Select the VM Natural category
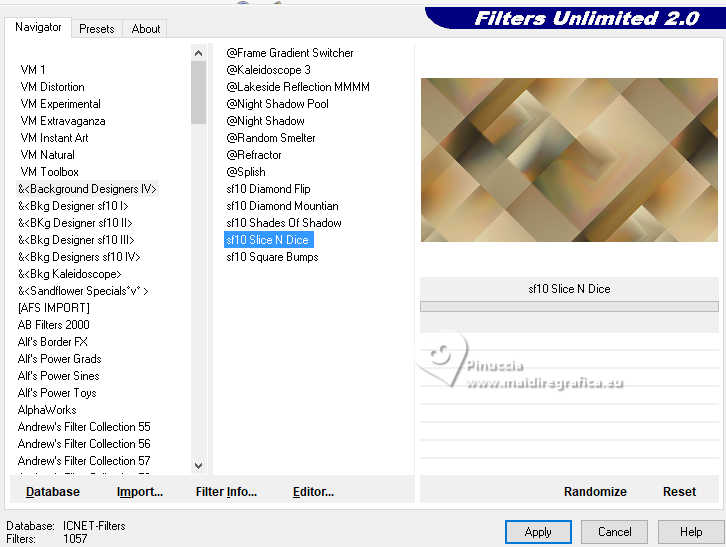The height and width of the screenshot is (547, 726). (47, 155)
